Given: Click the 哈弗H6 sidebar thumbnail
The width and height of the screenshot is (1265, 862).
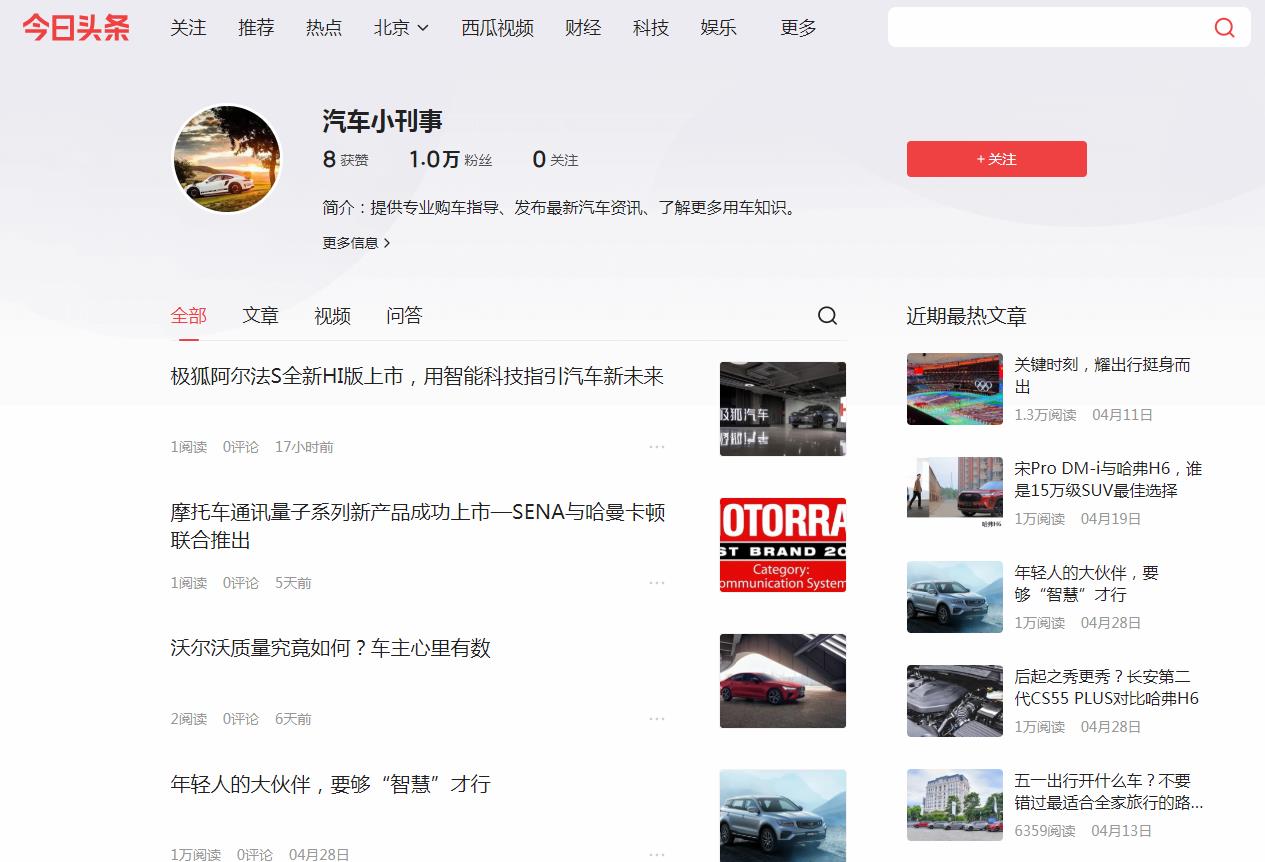Looking at the screenshot, I should pyautogui.click(x=955, y=493).
